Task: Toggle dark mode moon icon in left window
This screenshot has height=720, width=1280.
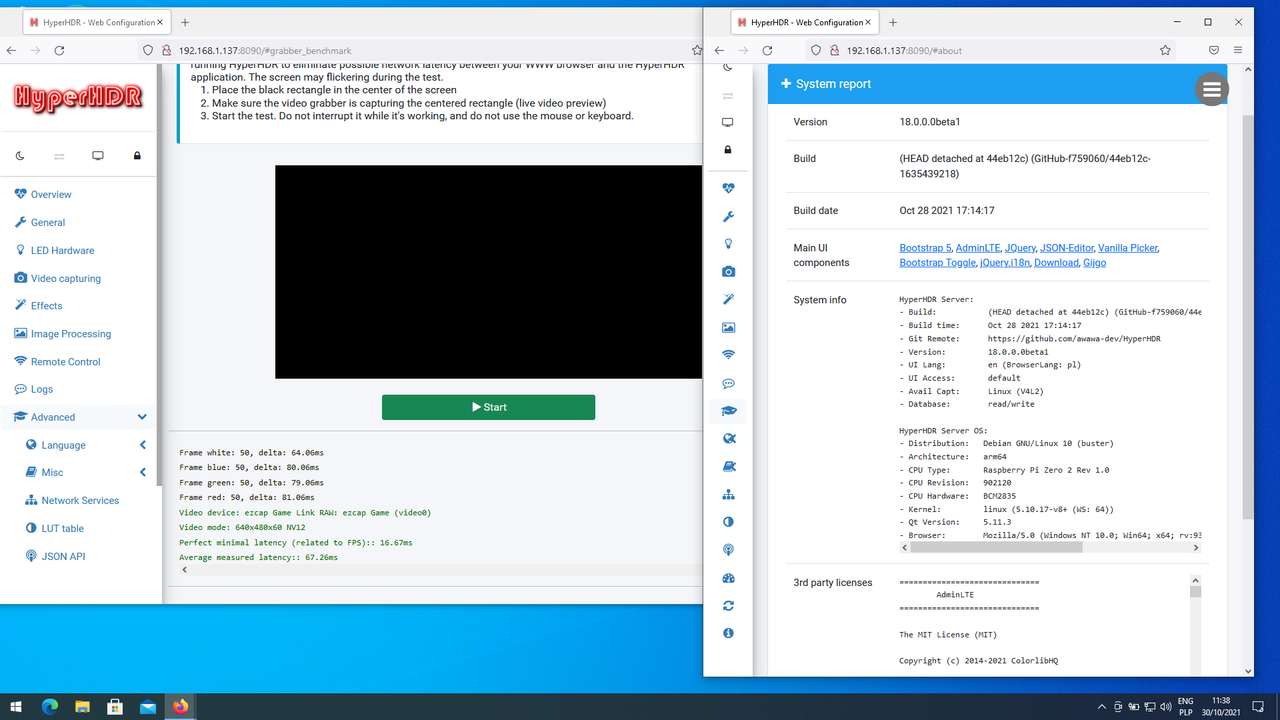Action: tap(20, 156)
